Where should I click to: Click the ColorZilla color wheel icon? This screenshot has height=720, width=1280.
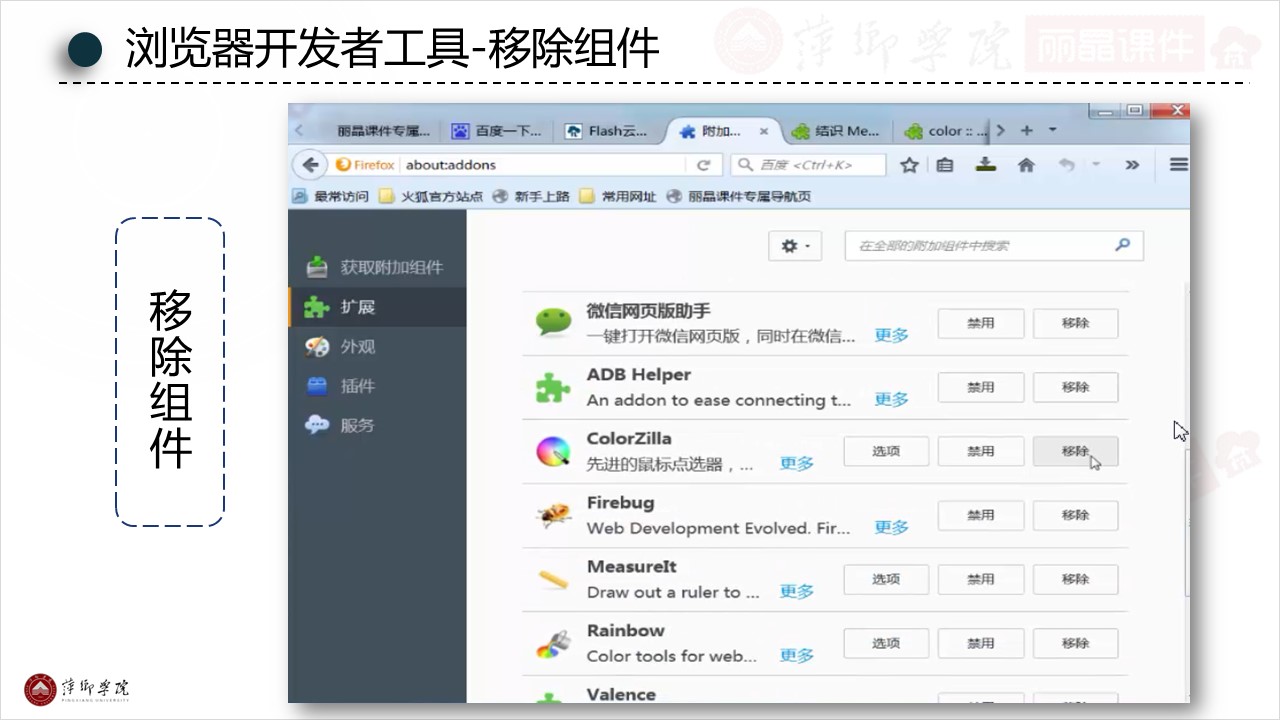click(x=553, y=451)
